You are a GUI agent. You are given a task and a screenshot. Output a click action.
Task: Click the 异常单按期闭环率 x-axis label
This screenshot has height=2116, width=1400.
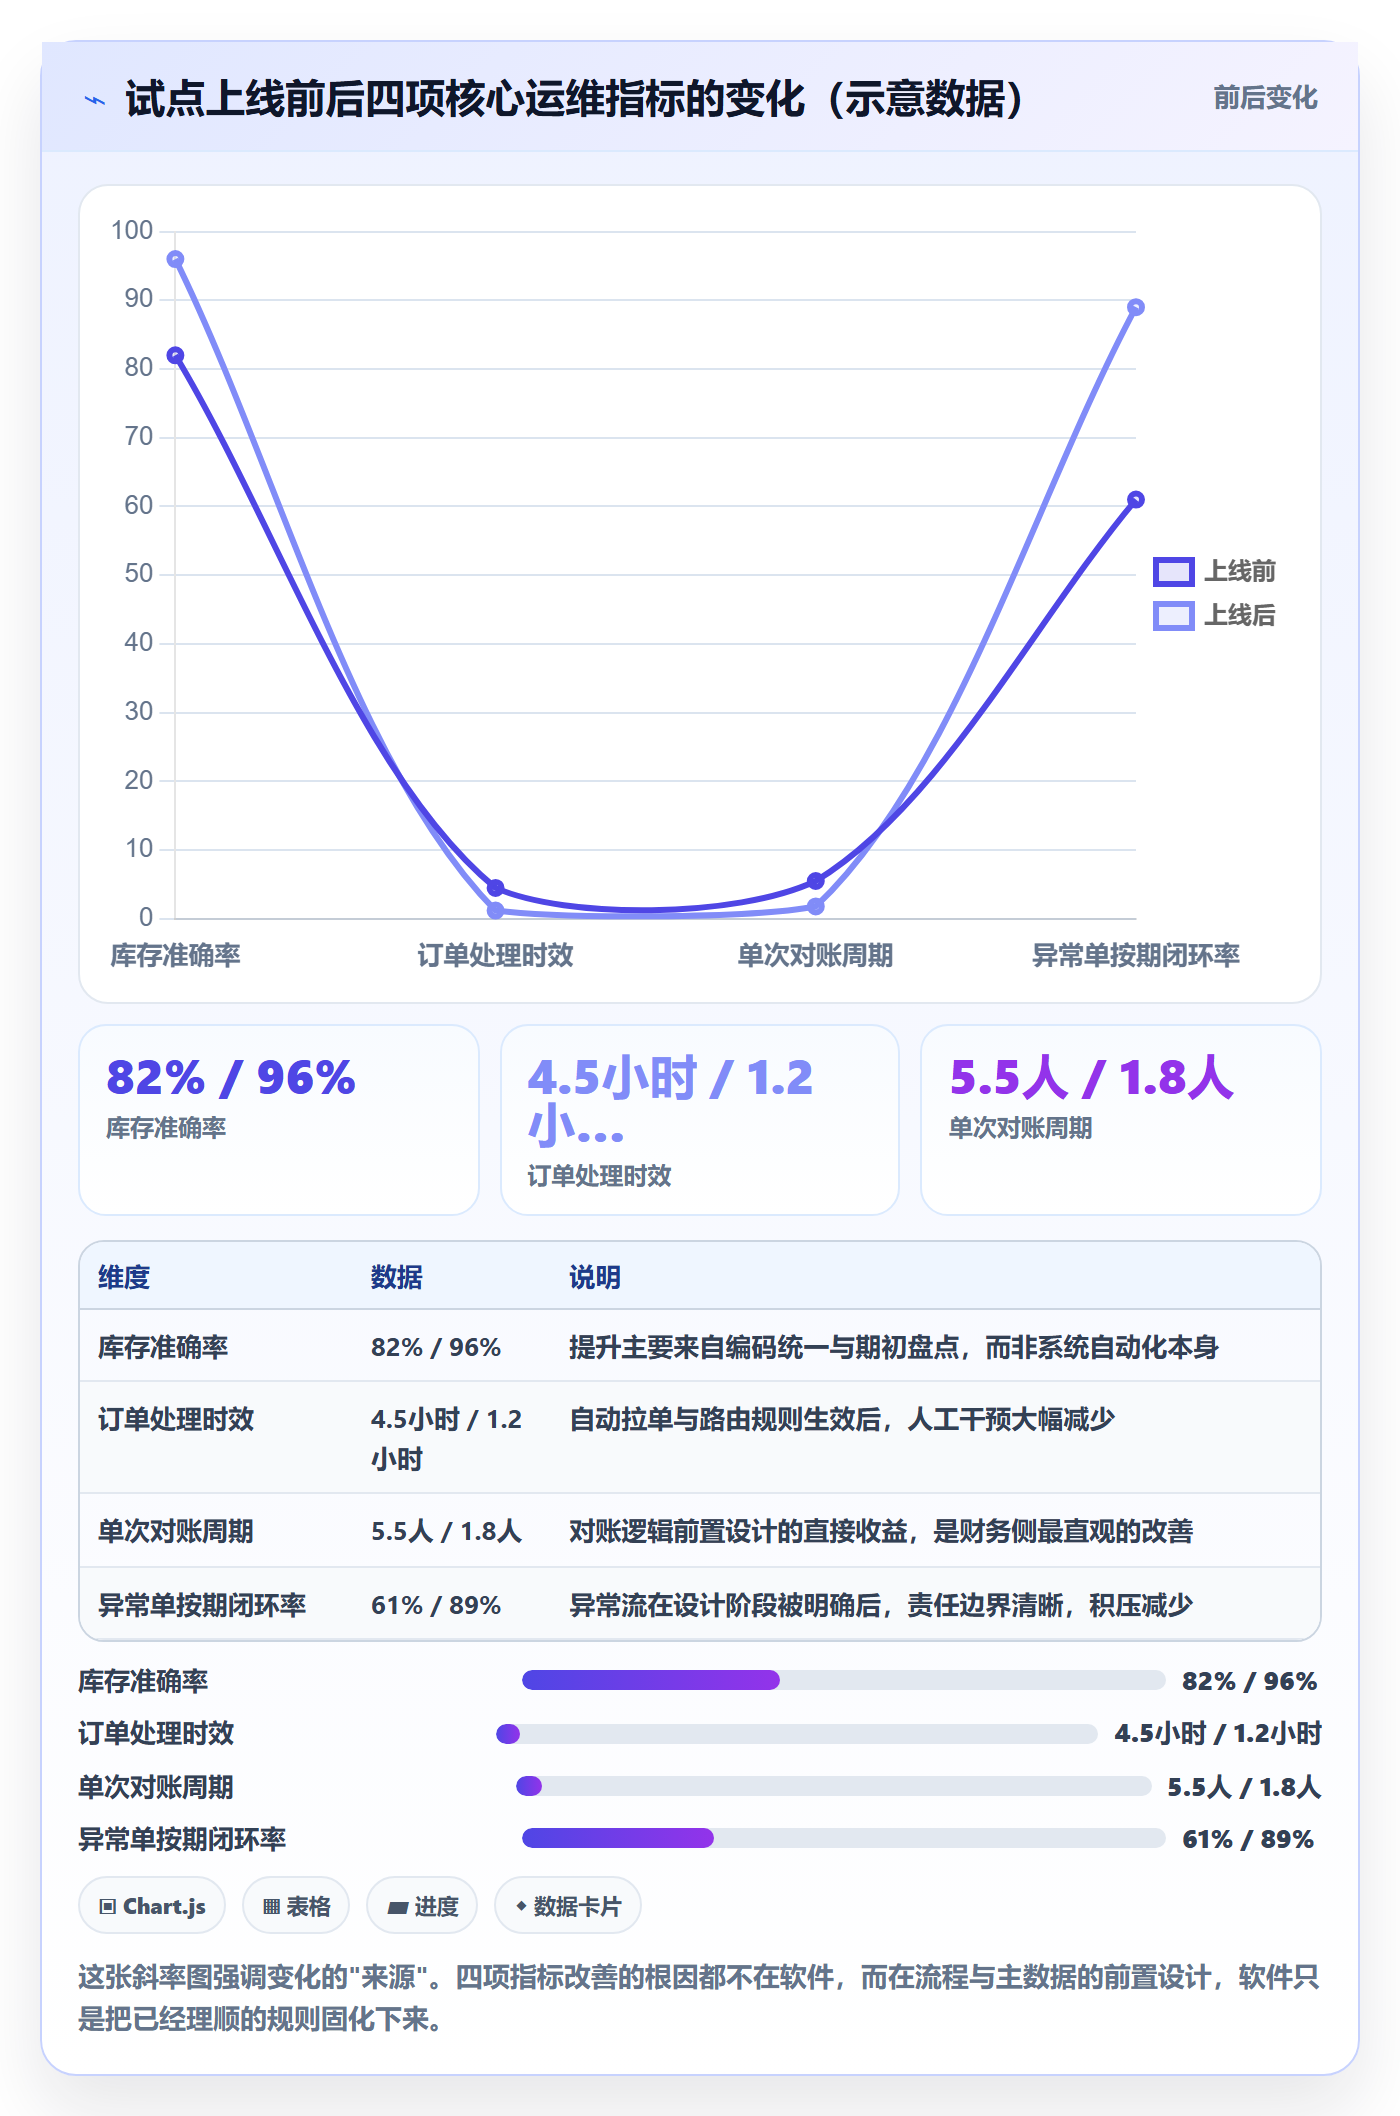[1135, 956]
